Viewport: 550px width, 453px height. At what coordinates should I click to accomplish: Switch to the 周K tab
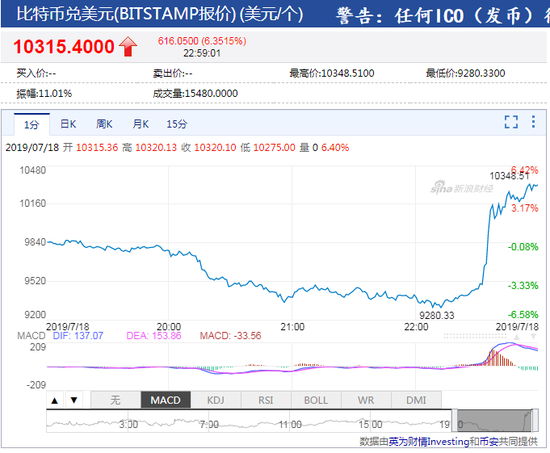coord(104,124)
